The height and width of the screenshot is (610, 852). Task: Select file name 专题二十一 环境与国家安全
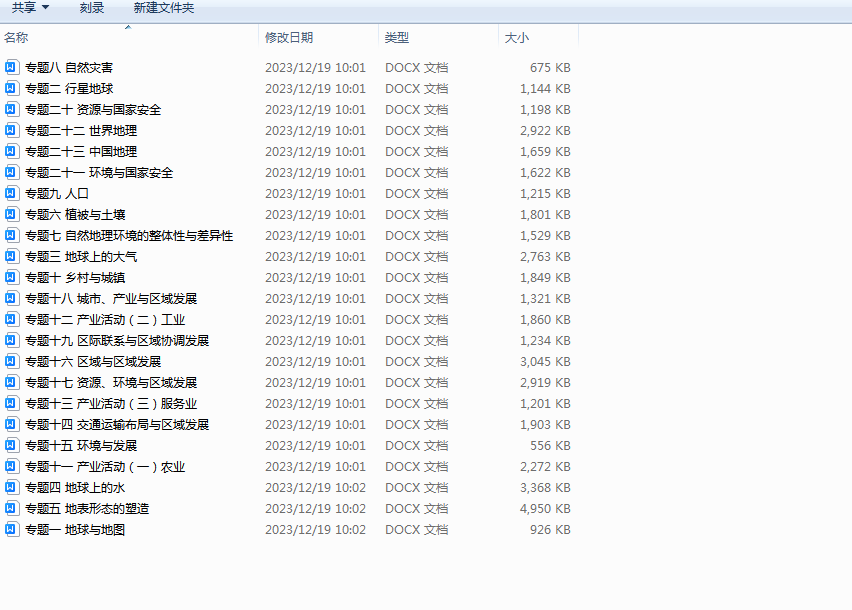(99, 172)
